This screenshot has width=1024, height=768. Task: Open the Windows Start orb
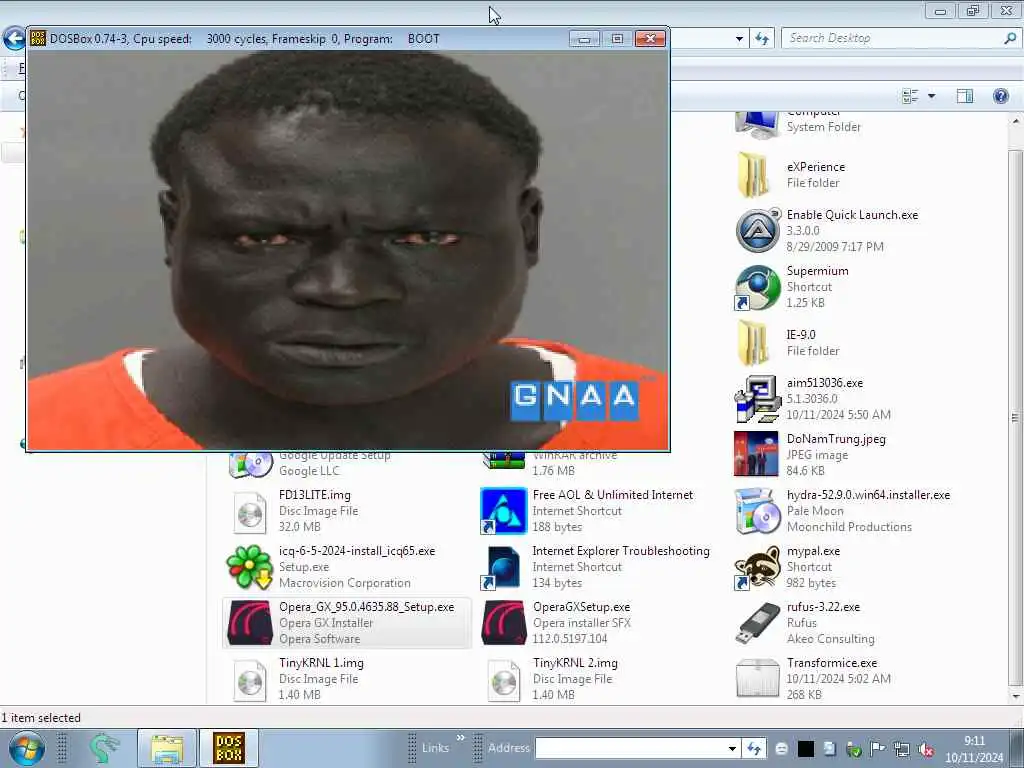26,748
